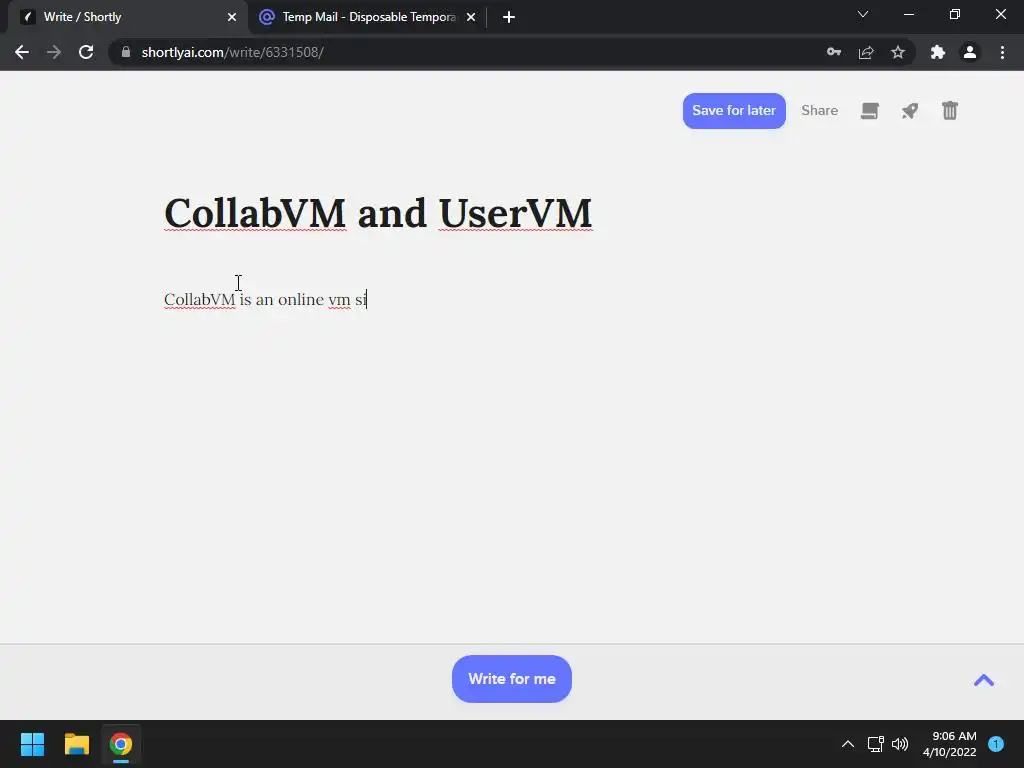Switch to Temp Mail tab
The width and height of the screenshot is (1024, 768).
[368, 17]
